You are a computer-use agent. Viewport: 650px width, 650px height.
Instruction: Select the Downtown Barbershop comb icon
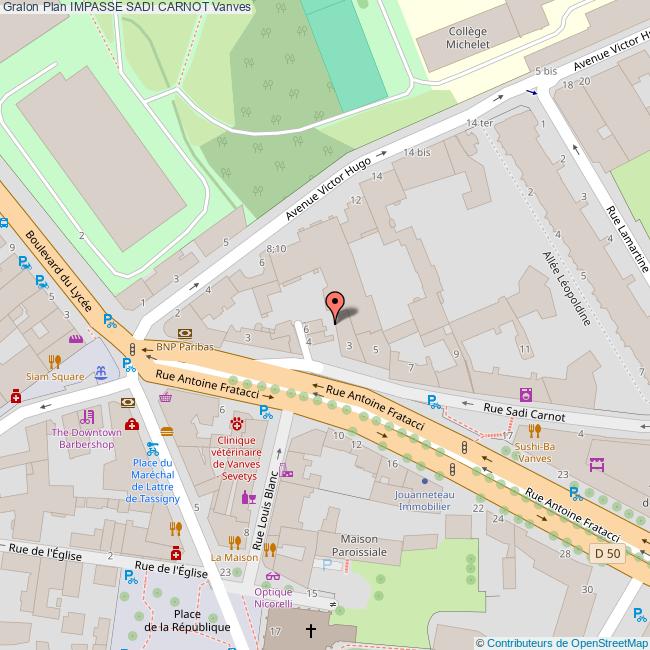coord(87,417)
